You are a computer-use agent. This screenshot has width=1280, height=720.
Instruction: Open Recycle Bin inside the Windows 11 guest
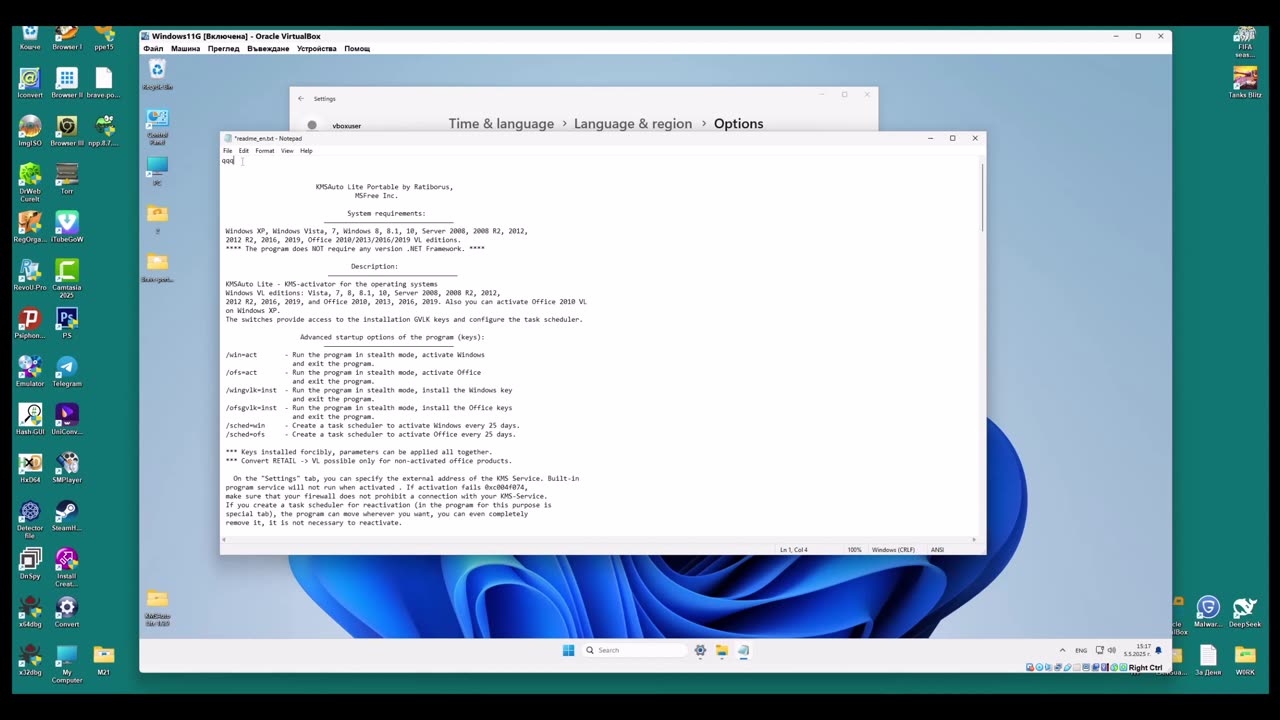pyautogui.click(x=157, y=75)
